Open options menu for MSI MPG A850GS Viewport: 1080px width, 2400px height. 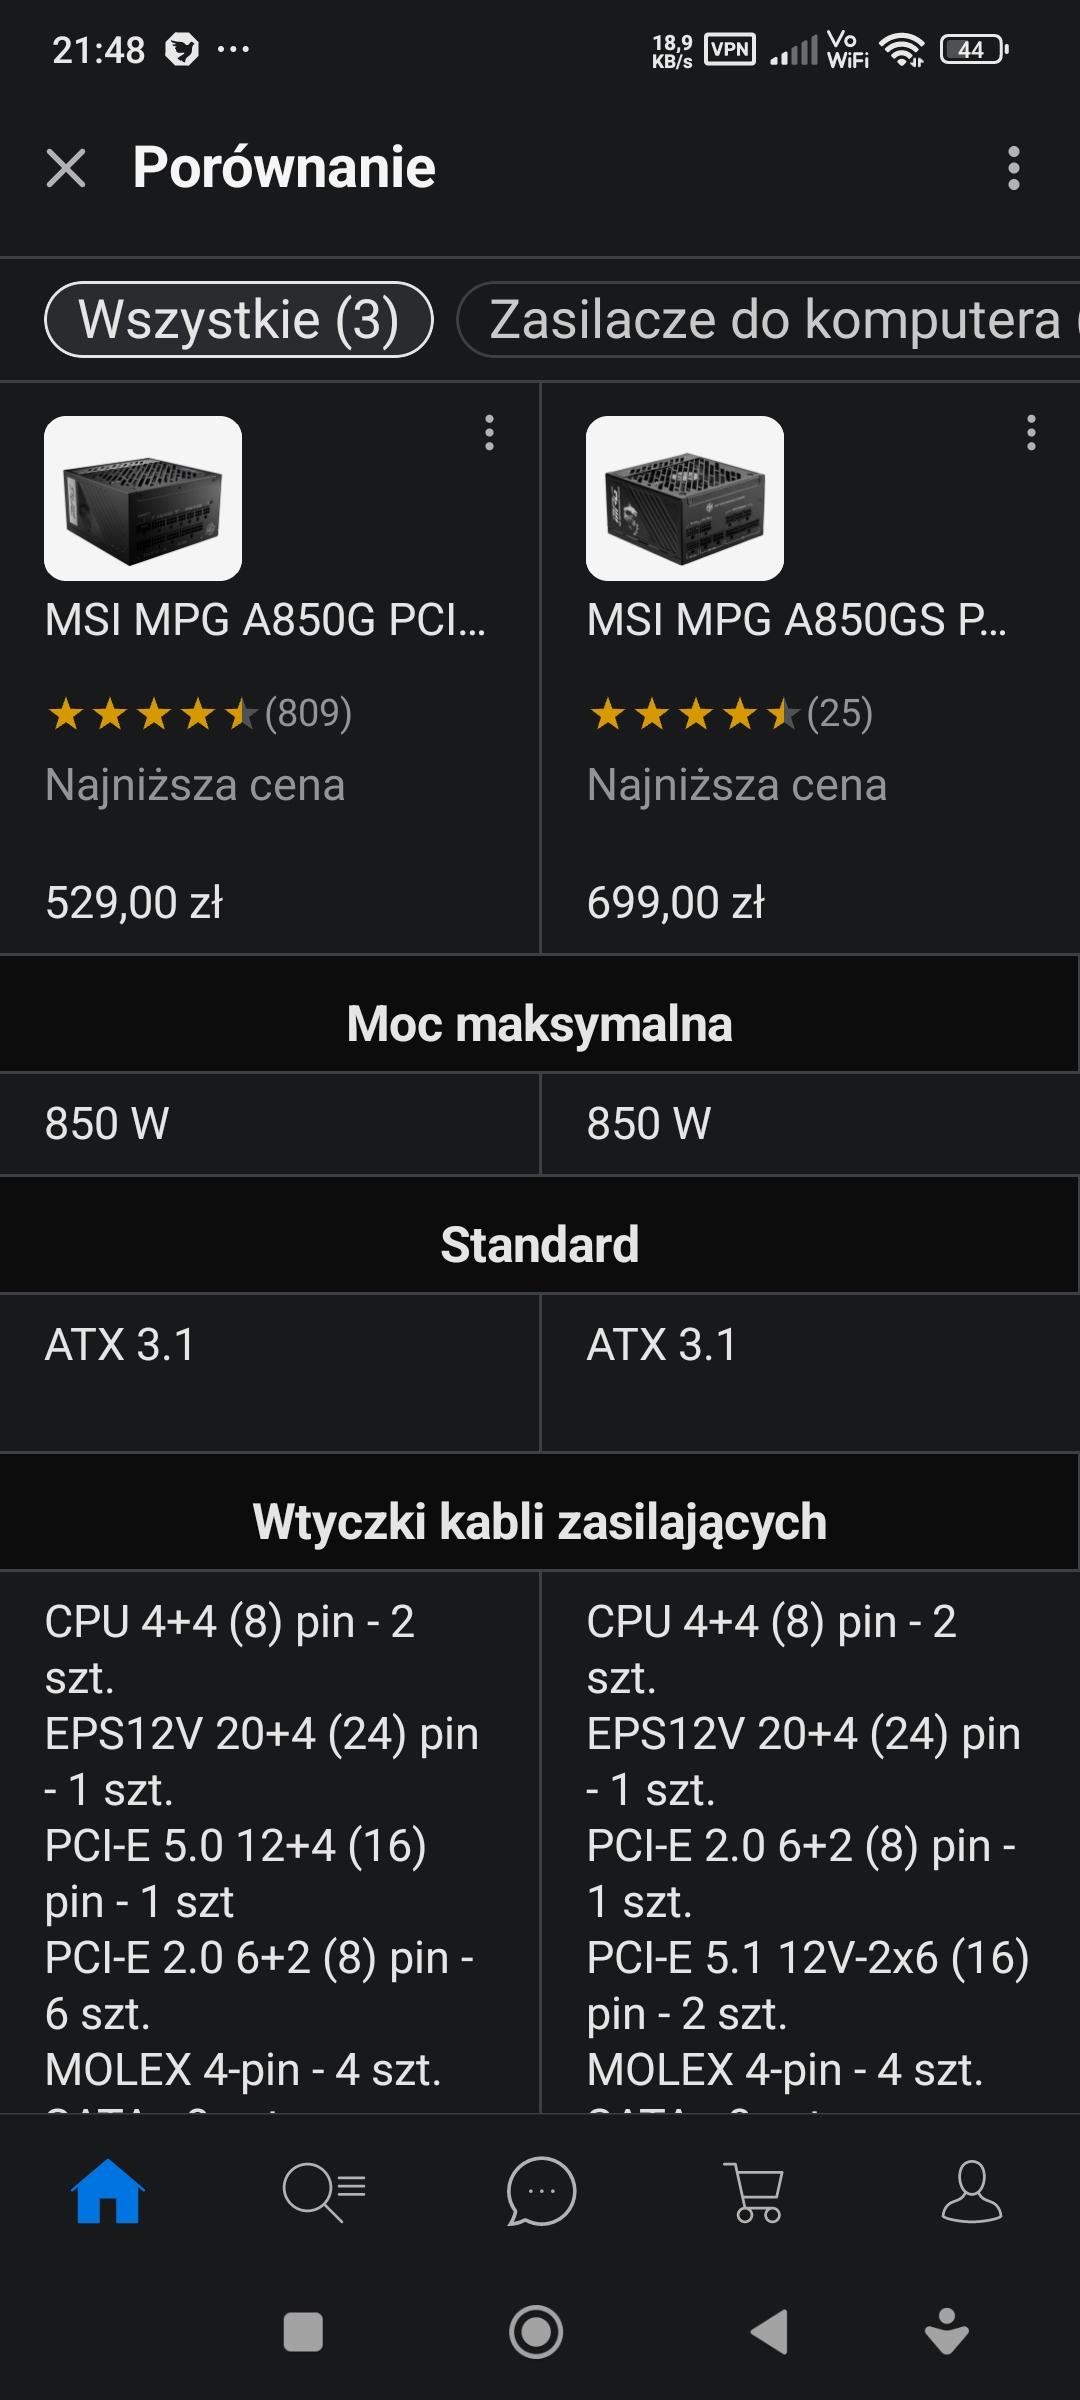click(x=1031, y=433)
